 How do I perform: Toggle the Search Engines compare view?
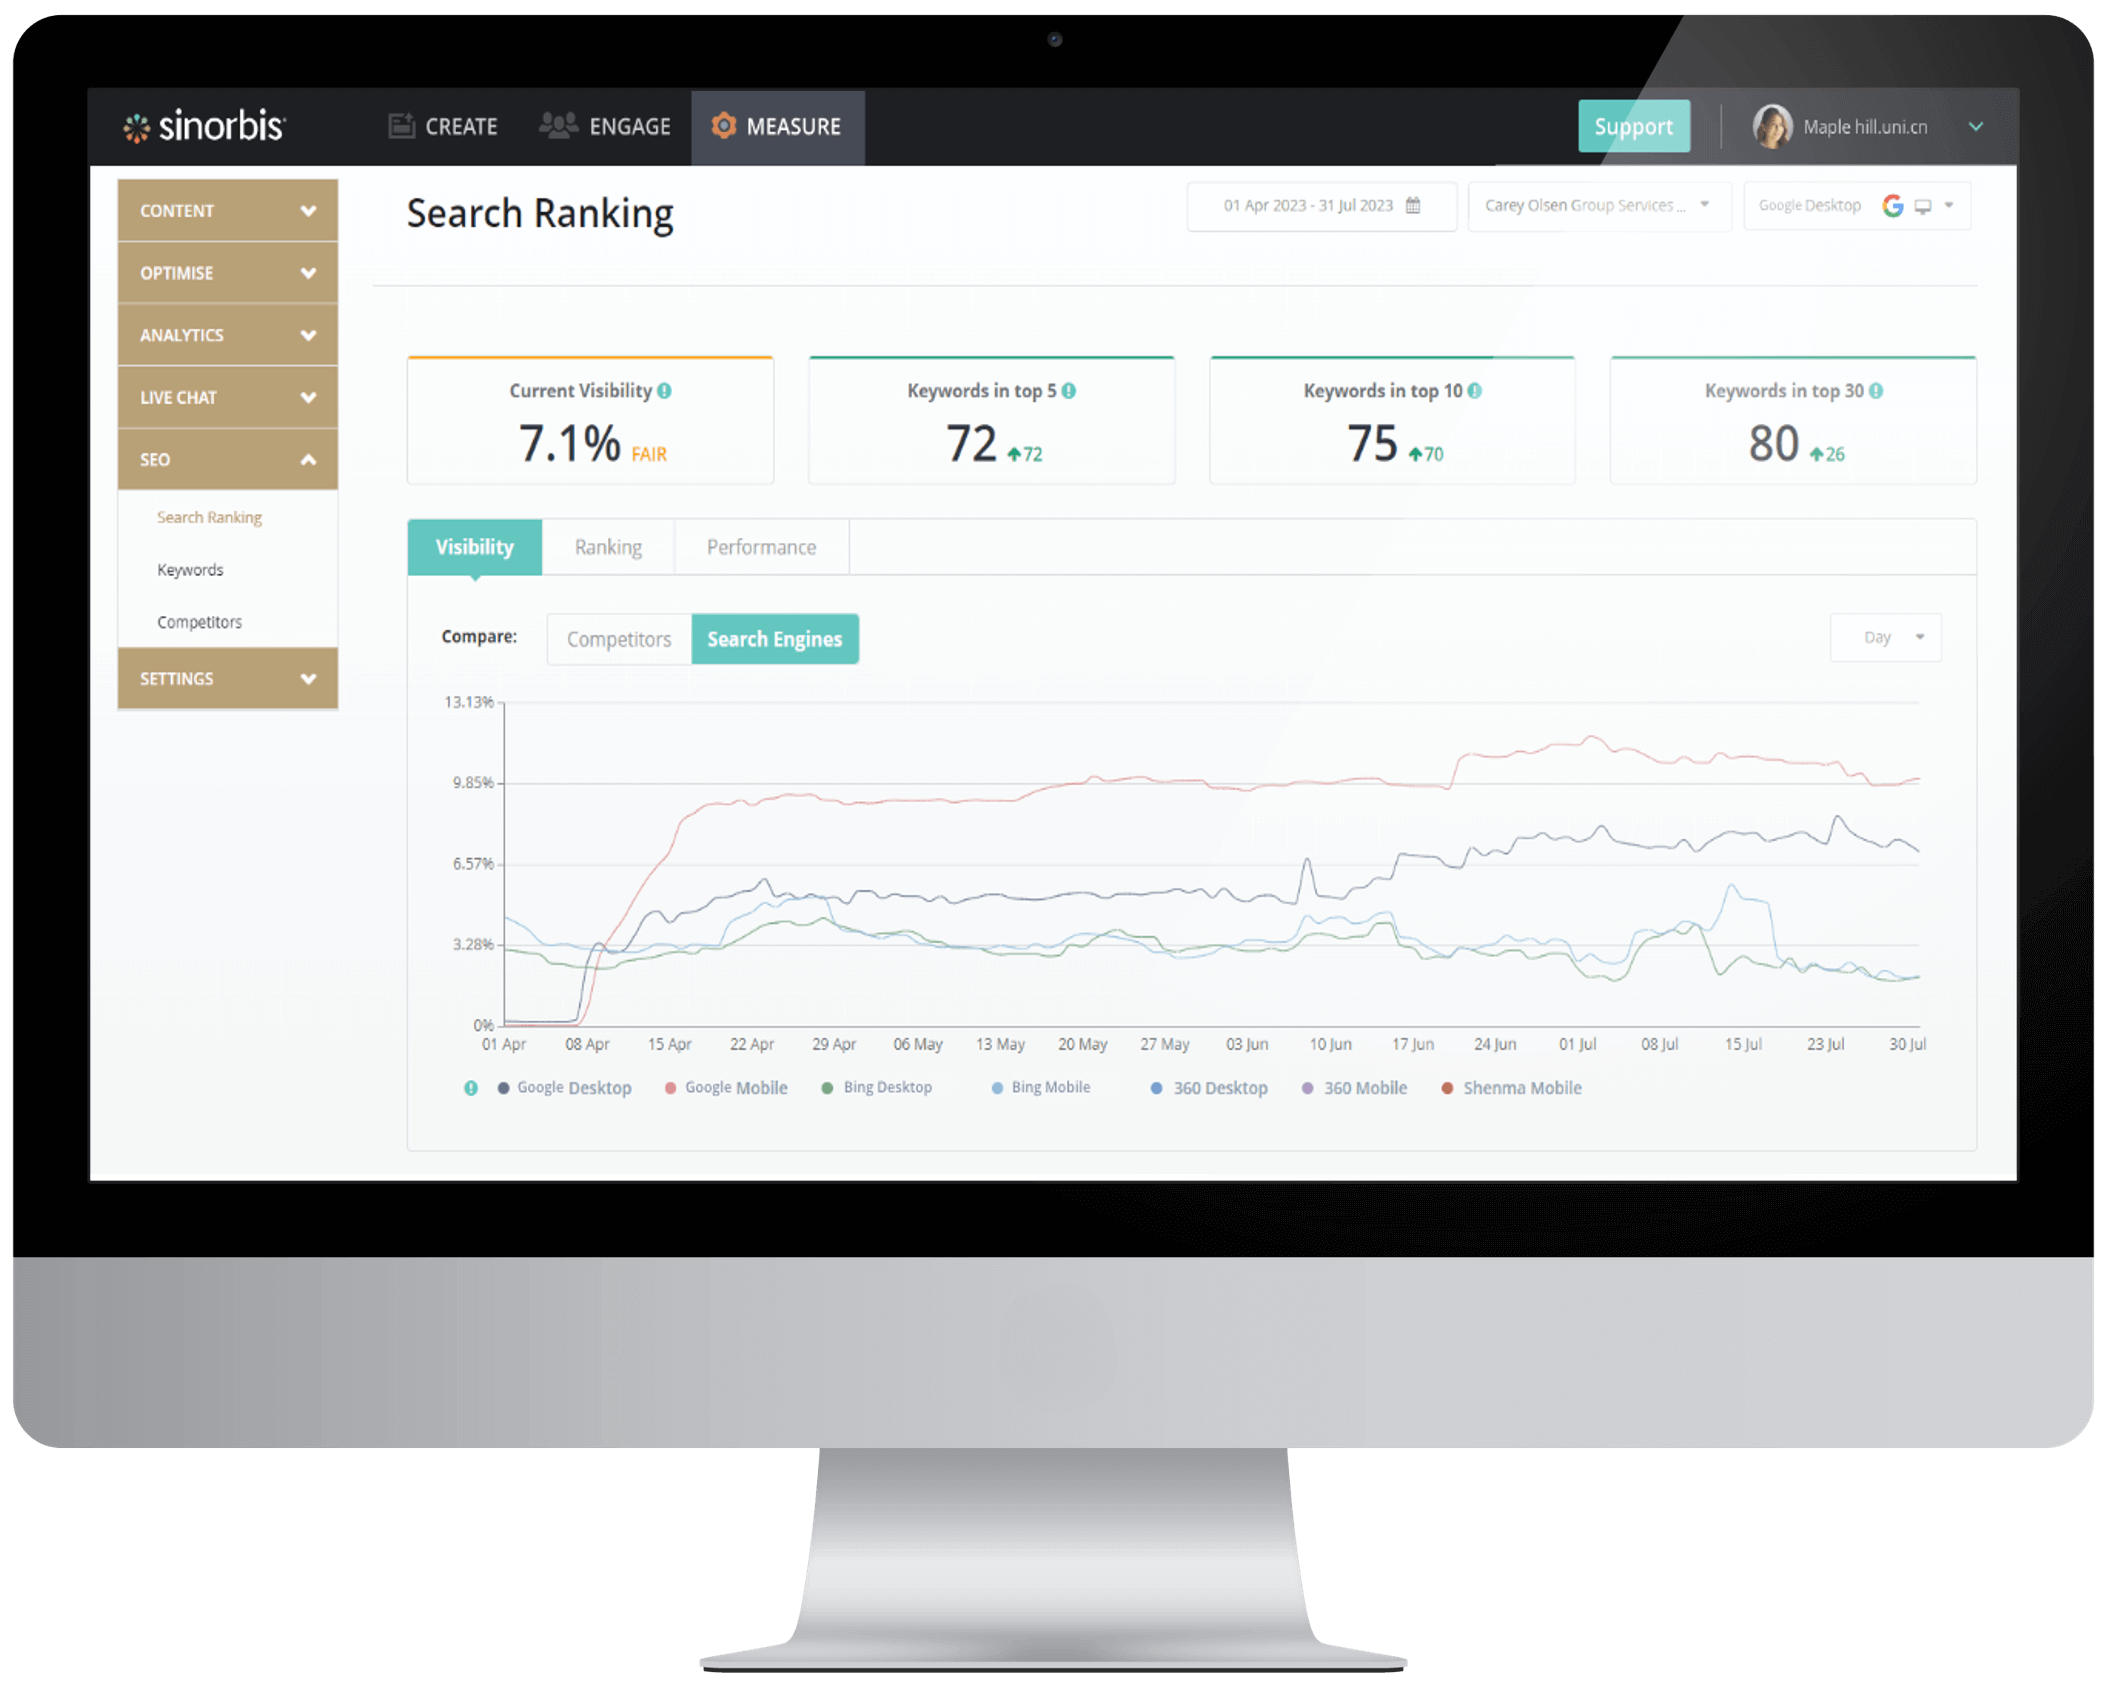[x=775, y=638]
